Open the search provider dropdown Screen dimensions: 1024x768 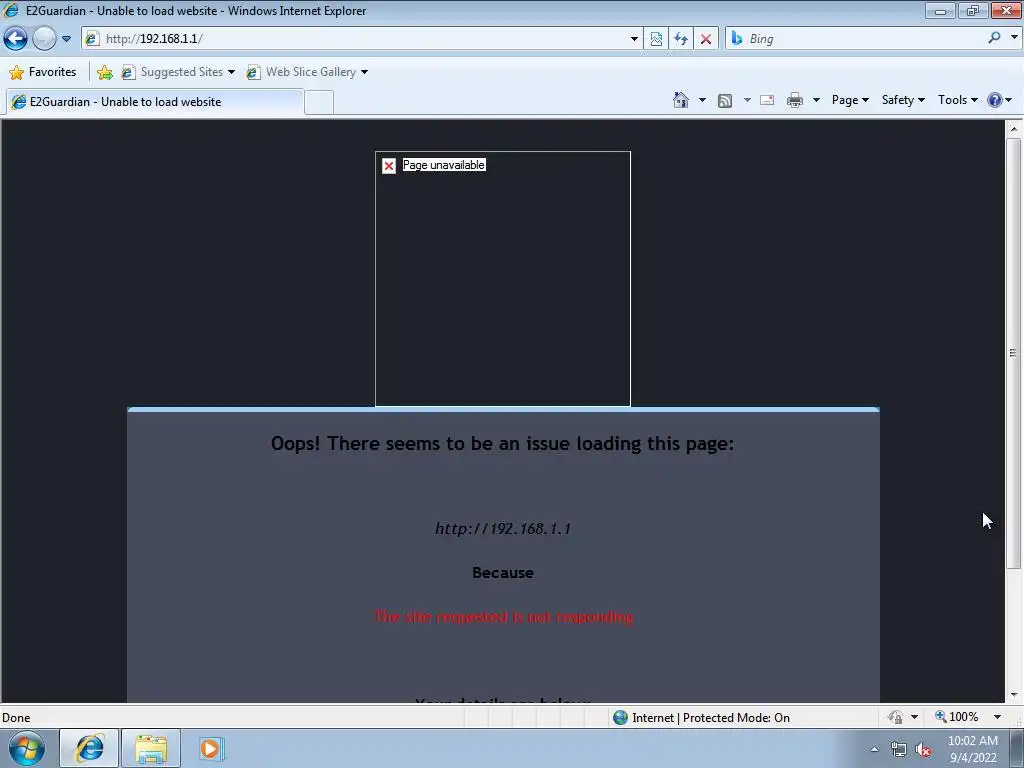(1014, 38)
